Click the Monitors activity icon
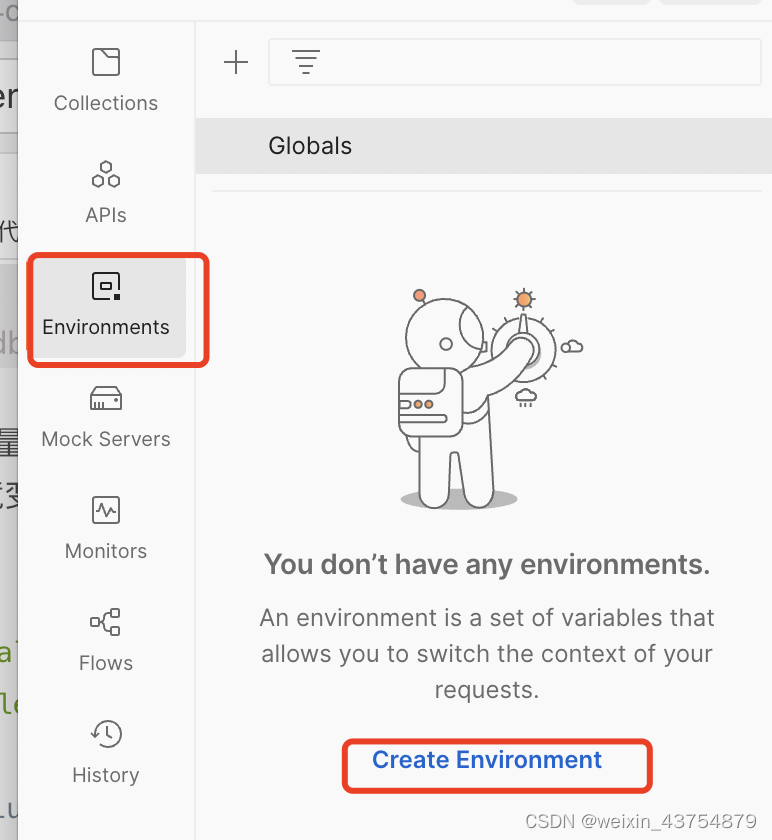This screenshot has width=772, height=840. [106, 510]
